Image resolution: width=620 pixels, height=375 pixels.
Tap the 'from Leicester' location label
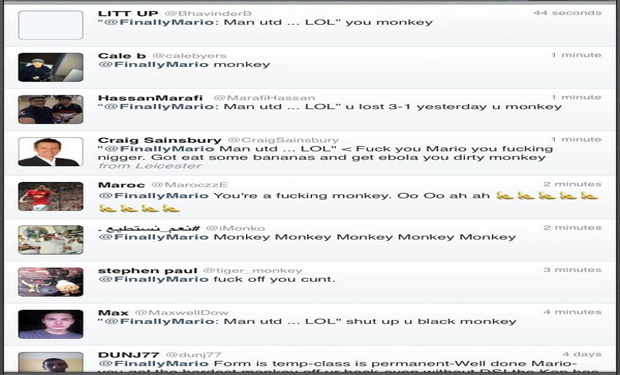pyautogui.click(x=150, y=166)
